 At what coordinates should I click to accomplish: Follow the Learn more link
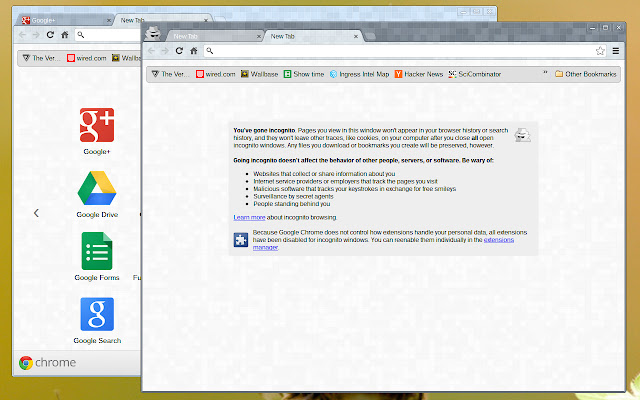(249, 218)
